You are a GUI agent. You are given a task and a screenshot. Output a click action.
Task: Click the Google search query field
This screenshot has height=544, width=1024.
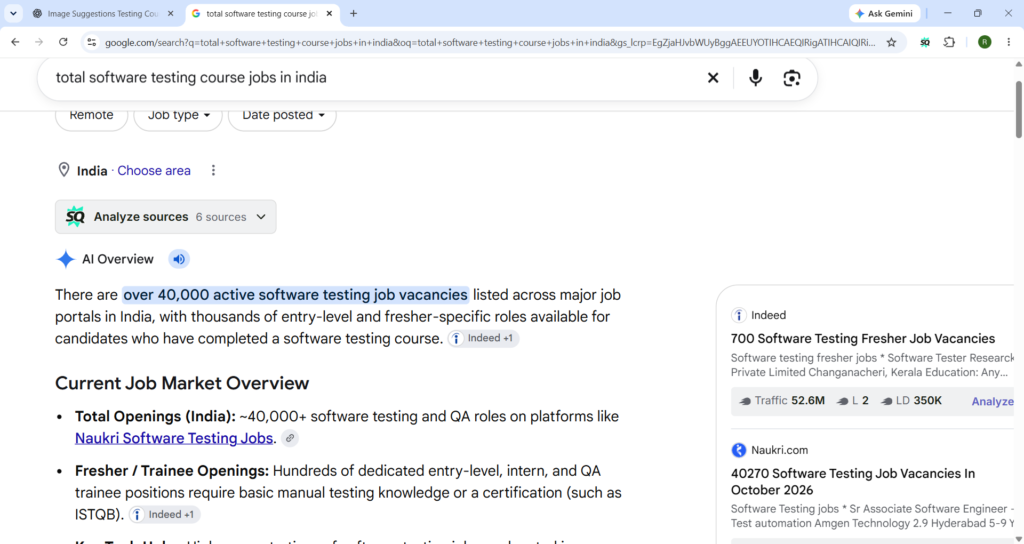click(x=372, y=78)
